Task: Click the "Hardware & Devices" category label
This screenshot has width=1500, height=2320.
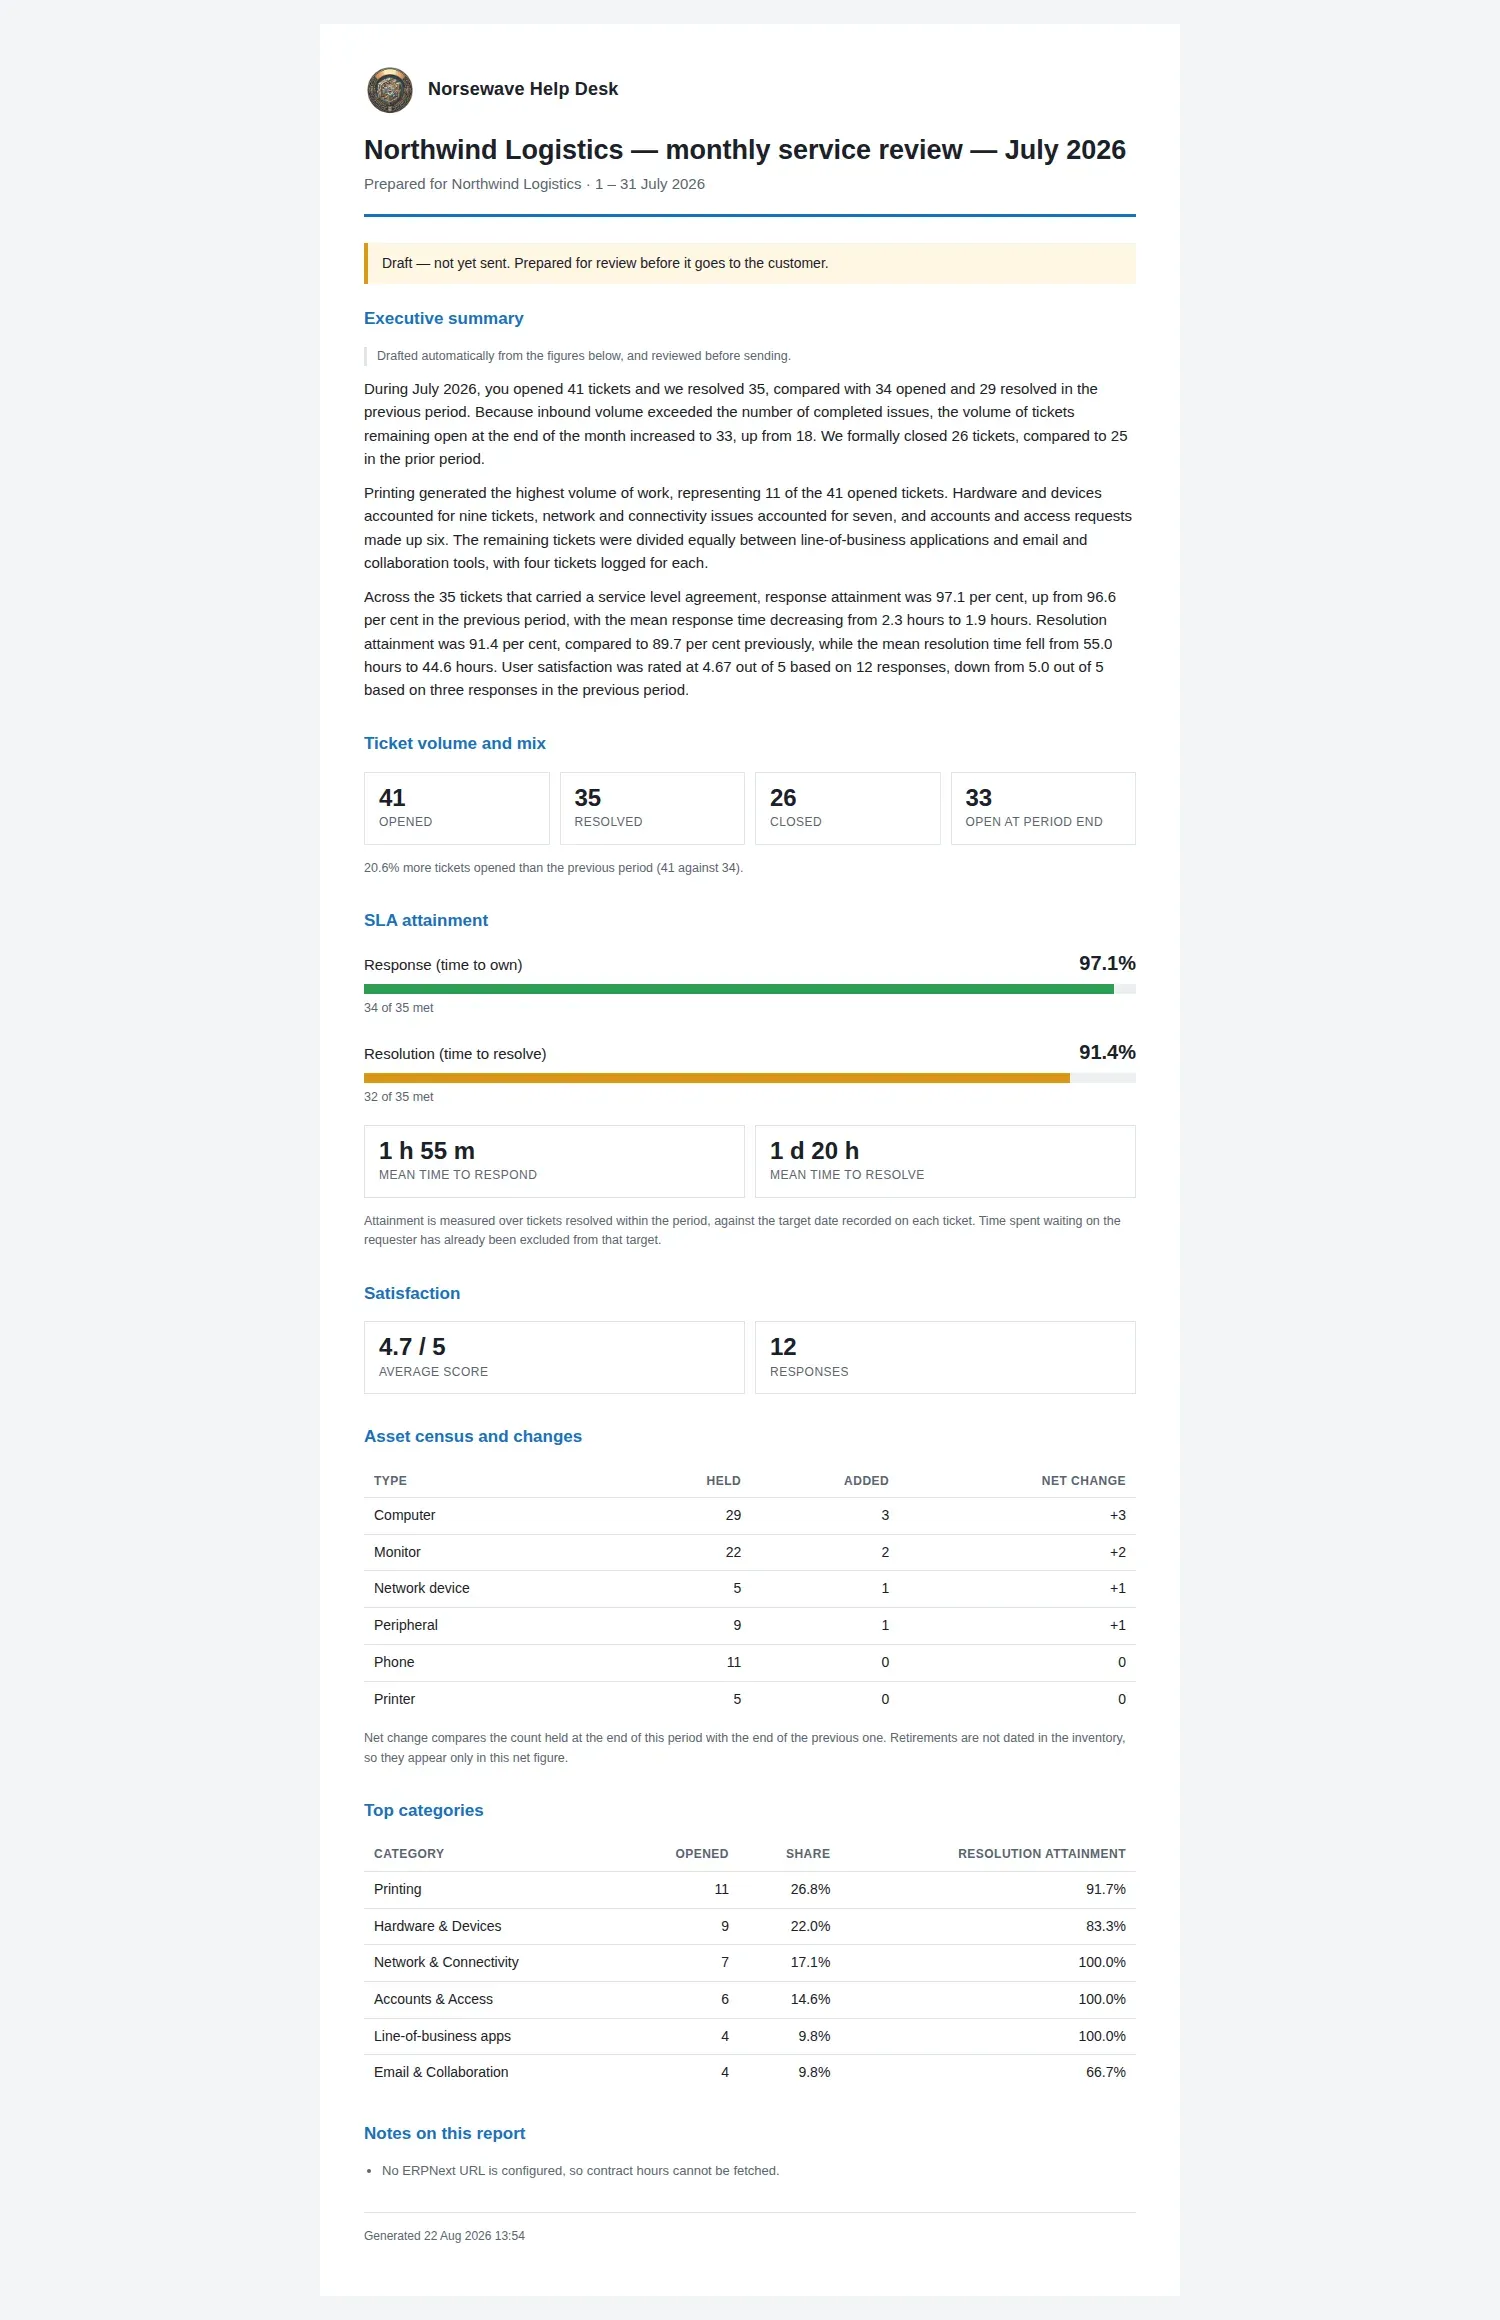Action: coord(438,1926)
